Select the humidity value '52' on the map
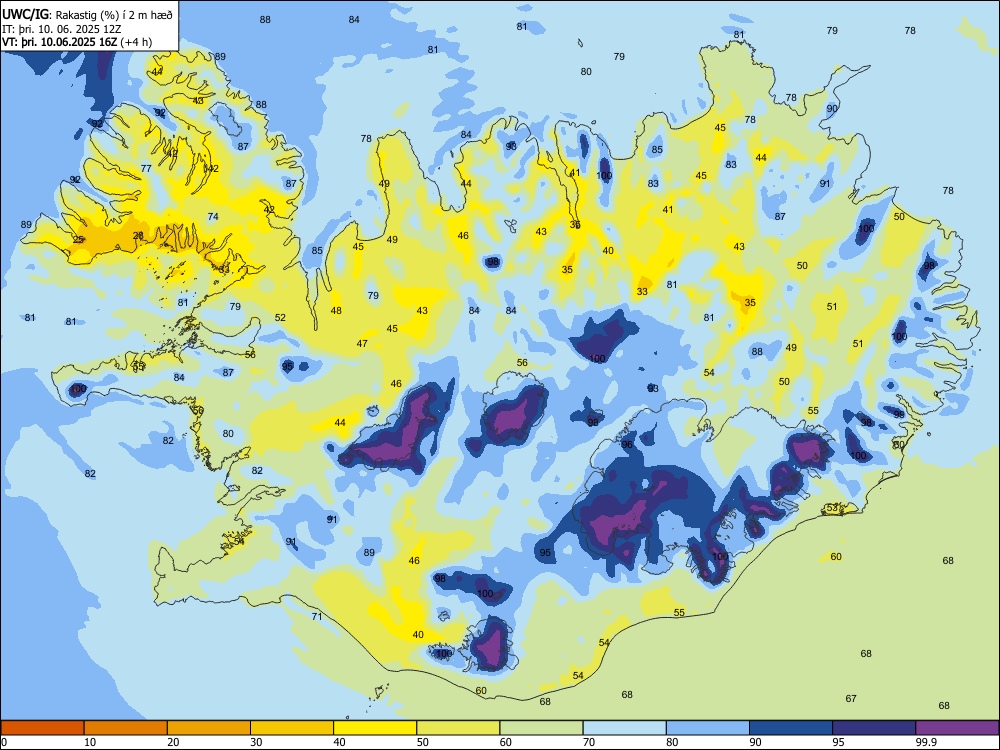1000x750 pixels. click(x=280, y=318)
